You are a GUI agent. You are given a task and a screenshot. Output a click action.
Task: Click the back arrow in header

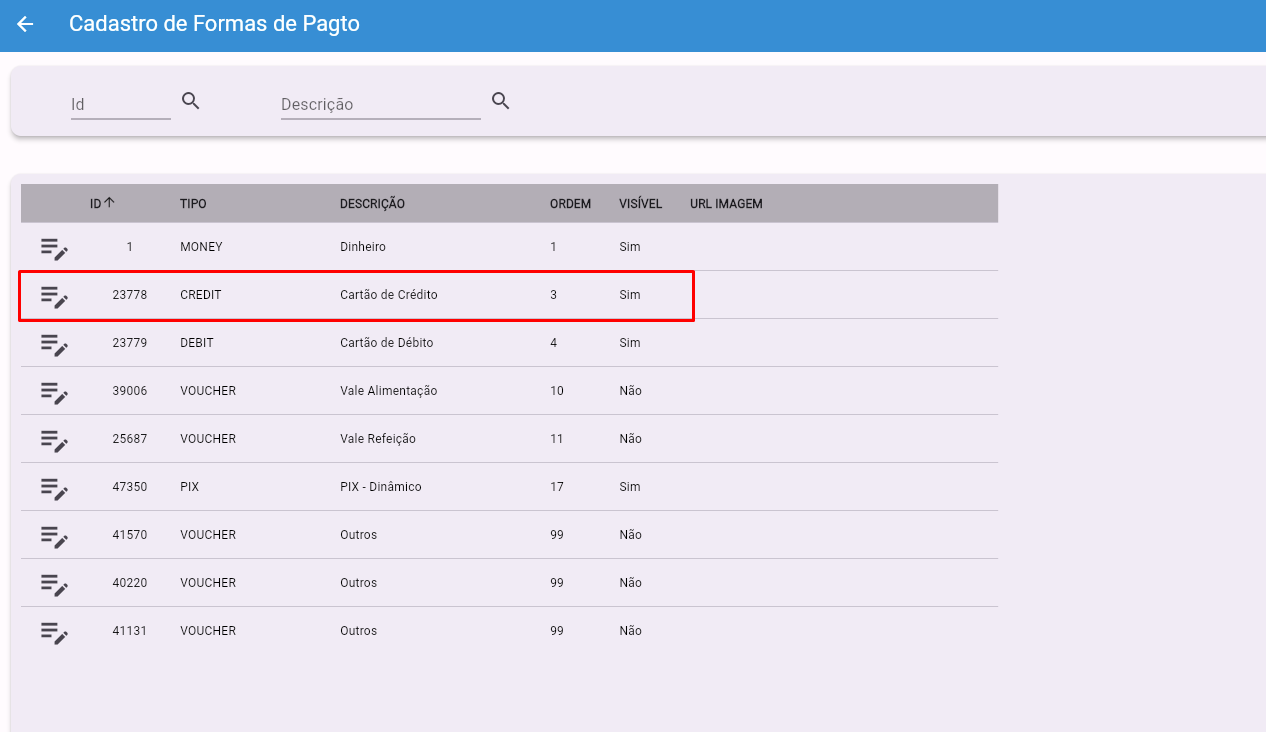(x=25, y=24)
